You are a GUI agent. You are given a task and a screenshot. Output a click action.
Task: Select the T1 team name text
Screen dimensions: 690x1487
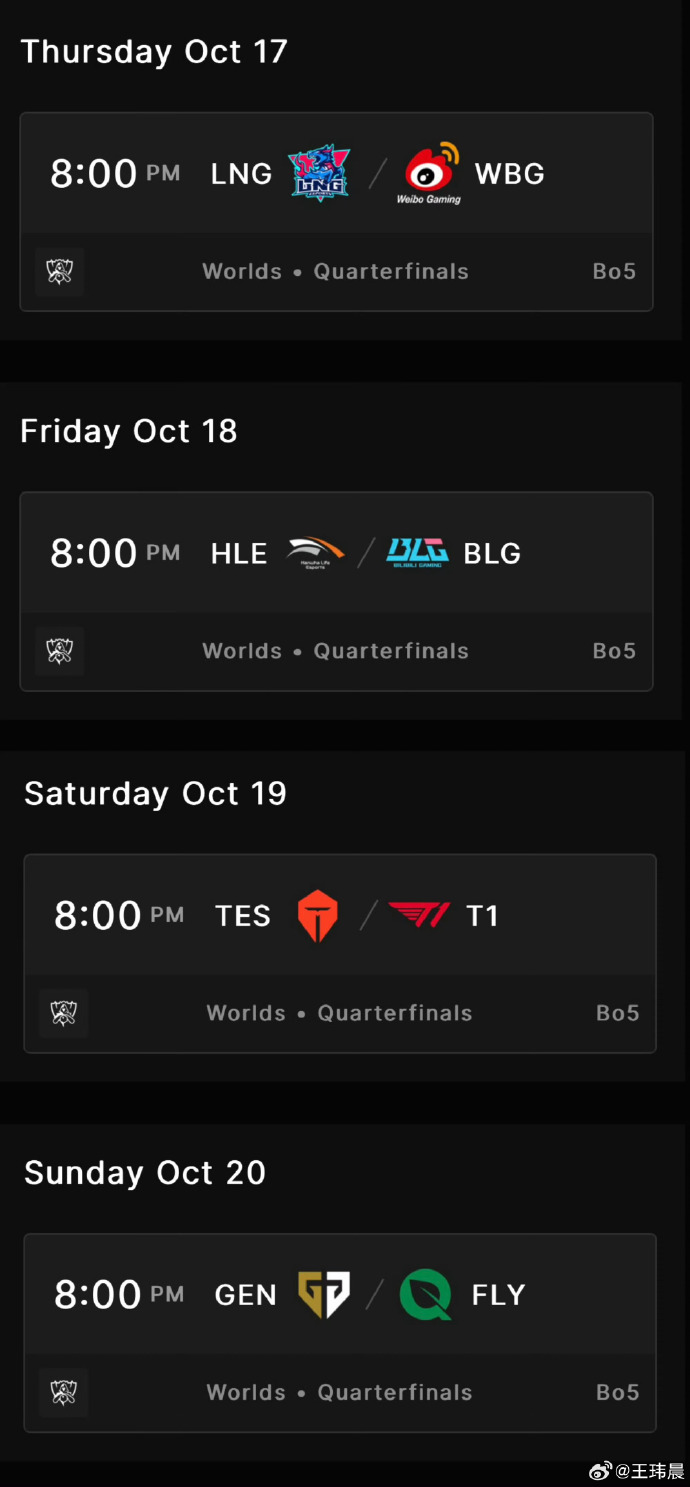point(483,916)
